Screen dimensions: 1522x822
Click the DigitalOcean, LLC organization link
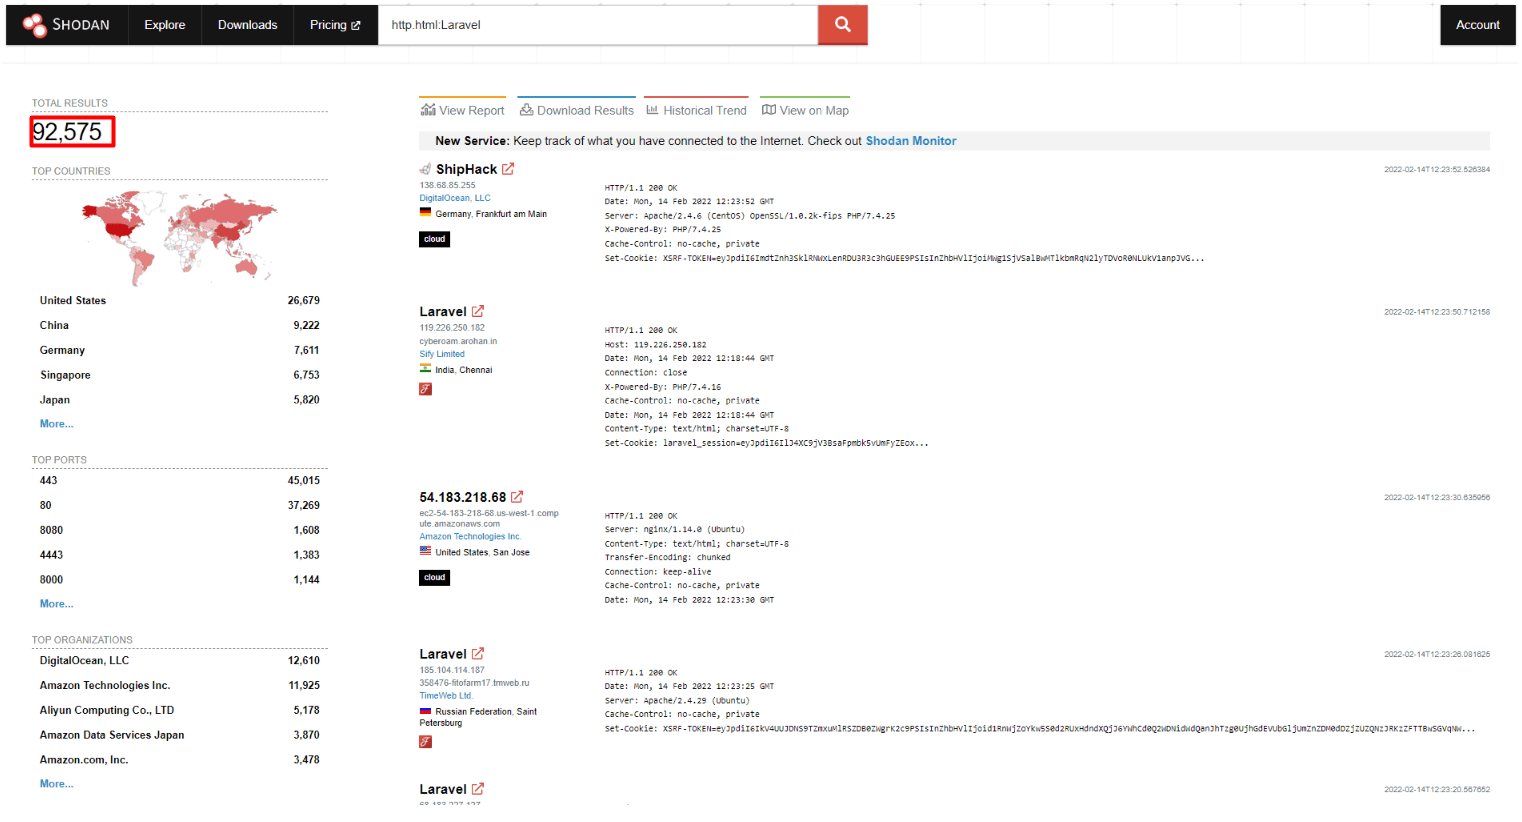[x=455, y=197]
